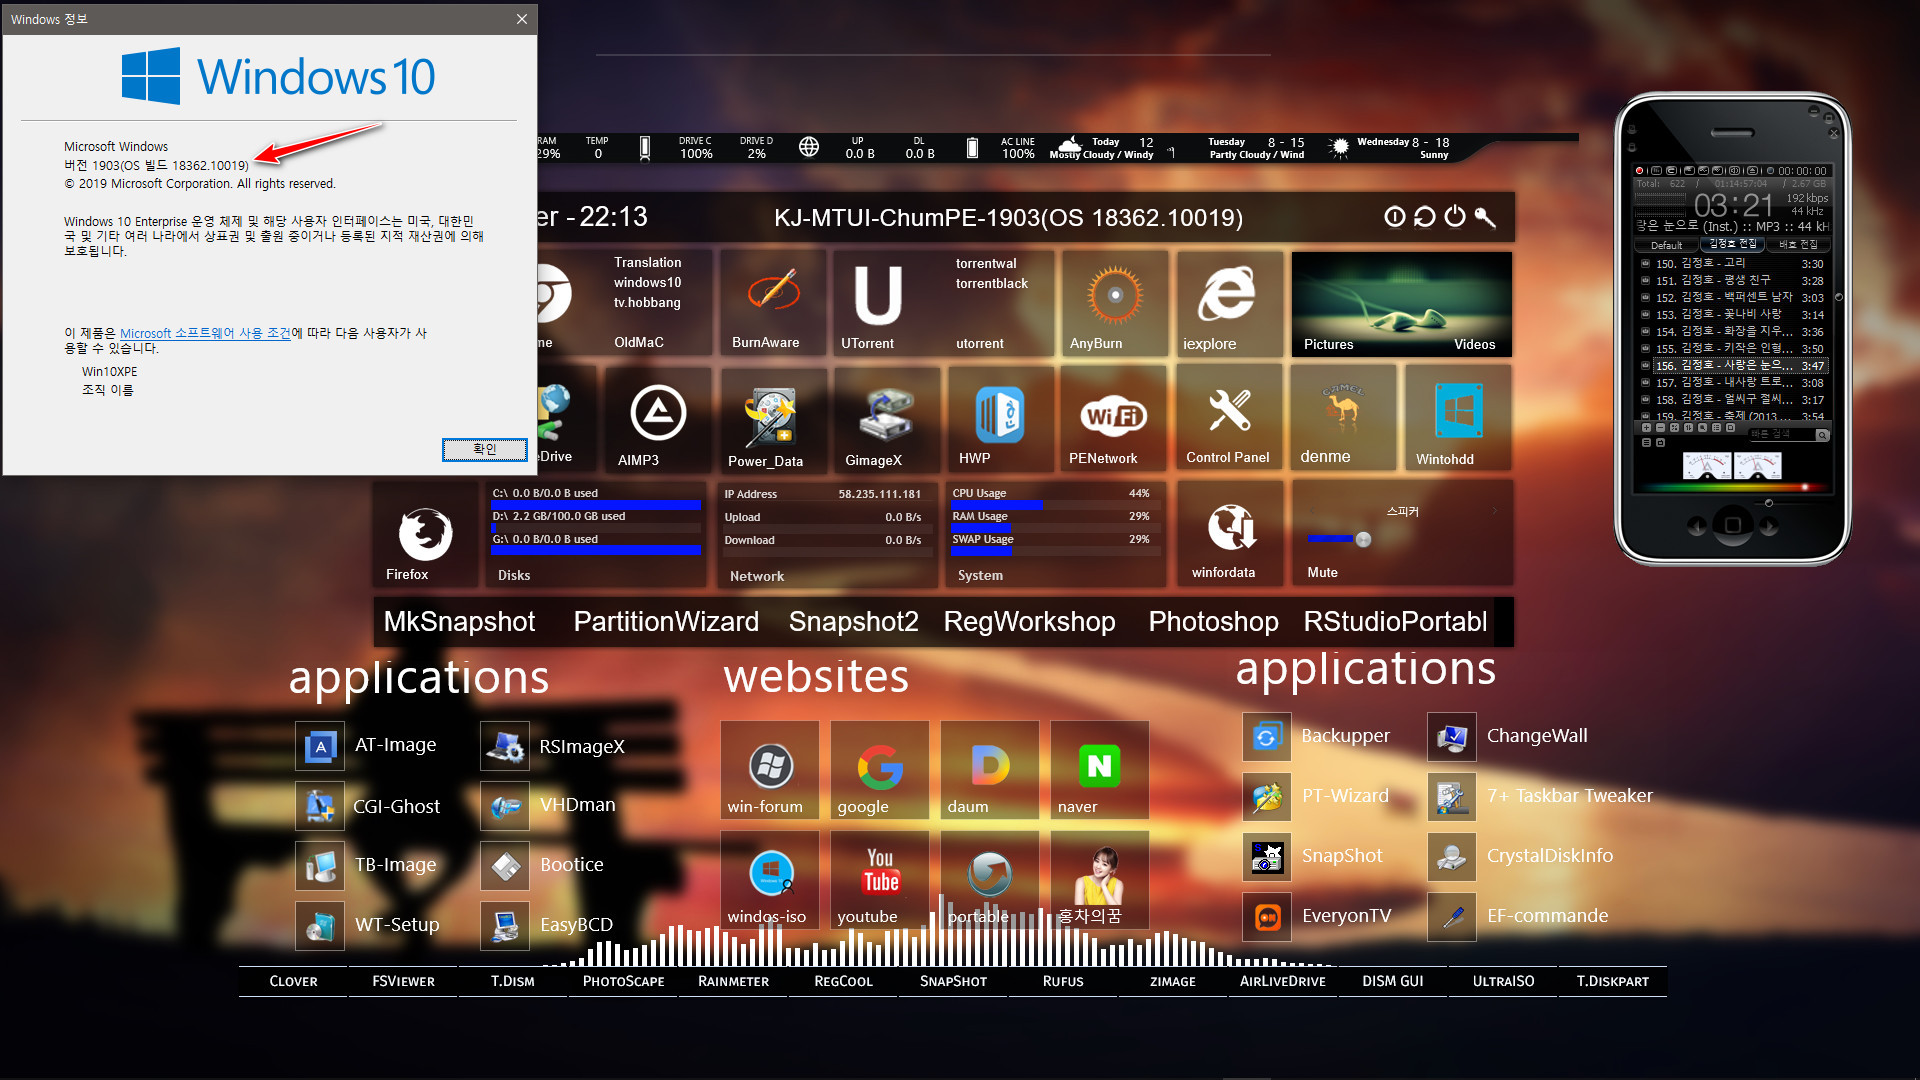This screenshot has height=1080, width=1920.
Task: Open the windos-iso website tile
Action: 770,880
